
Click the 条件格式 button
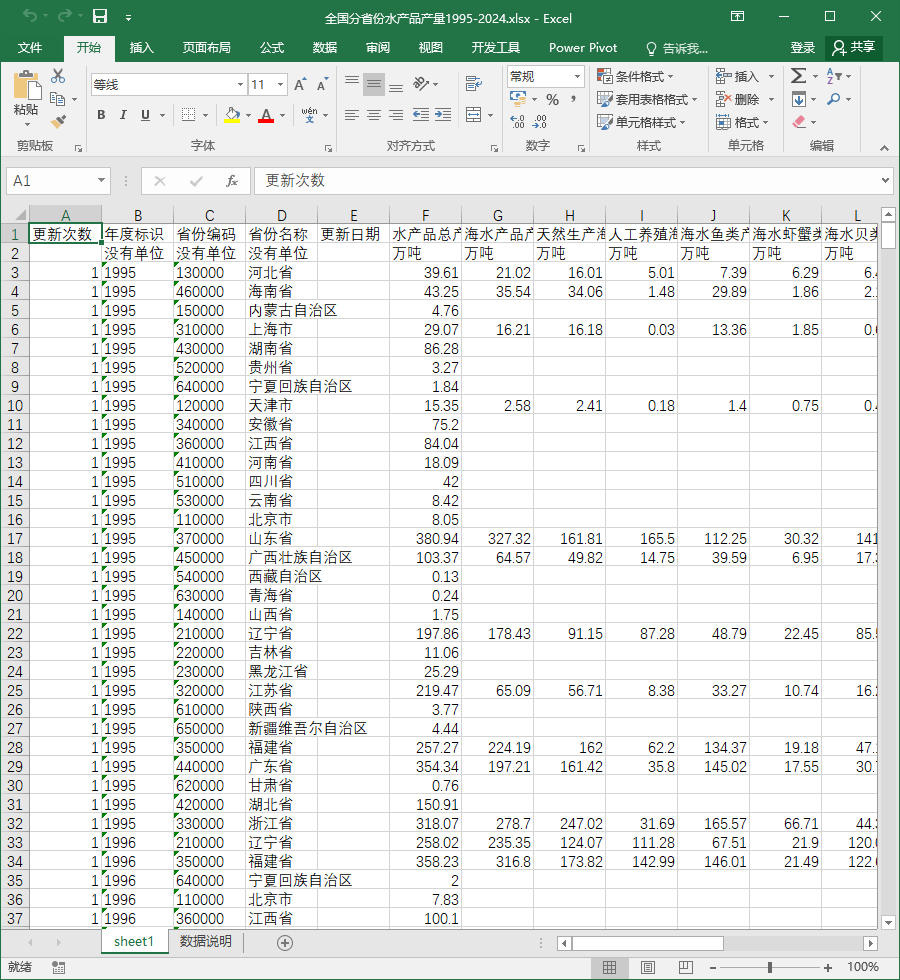point(635,76)
